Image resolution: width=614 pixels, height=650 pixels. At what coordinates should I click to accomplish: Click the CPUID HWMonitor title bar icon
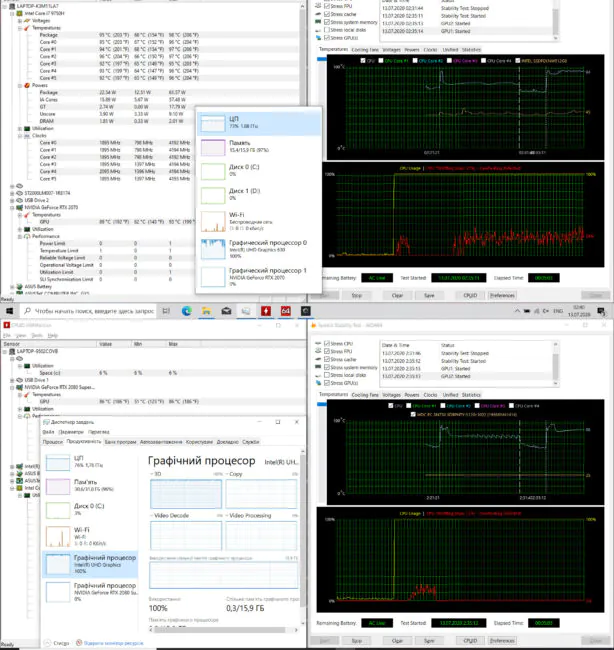tap(6, 325)
